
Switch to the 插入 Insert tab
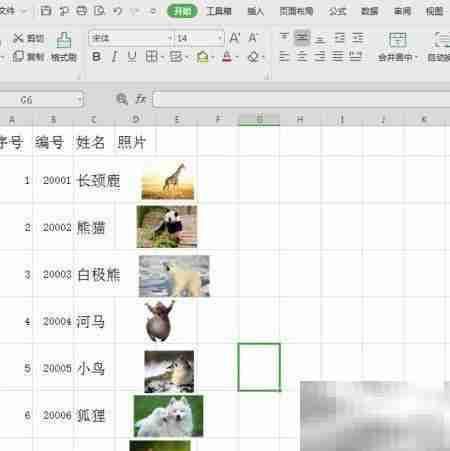(256, 11)
